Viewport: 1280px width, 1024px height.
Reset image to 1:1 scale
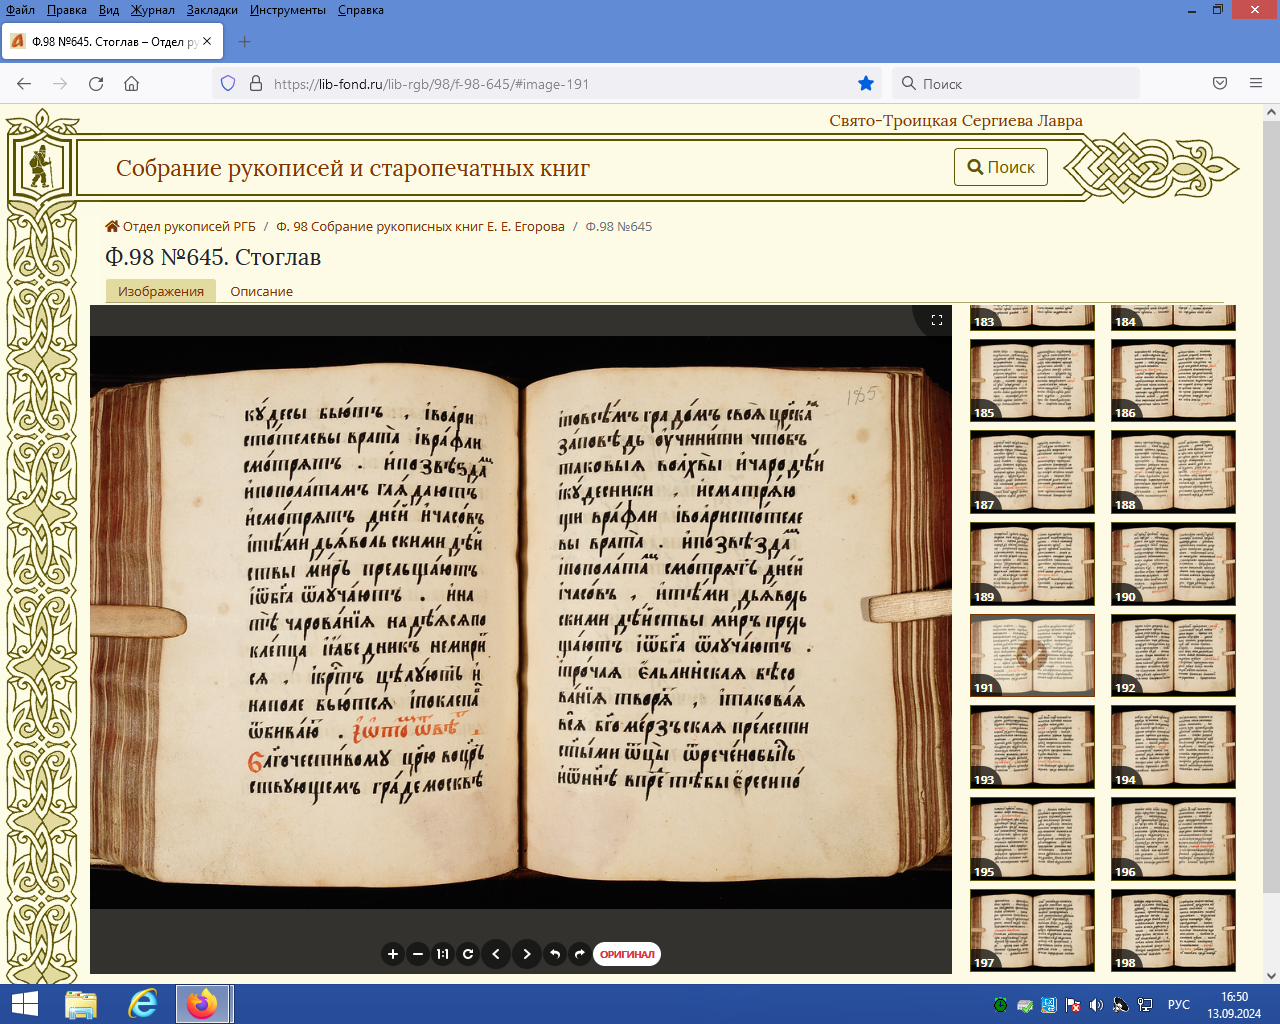tap(443, 954)
